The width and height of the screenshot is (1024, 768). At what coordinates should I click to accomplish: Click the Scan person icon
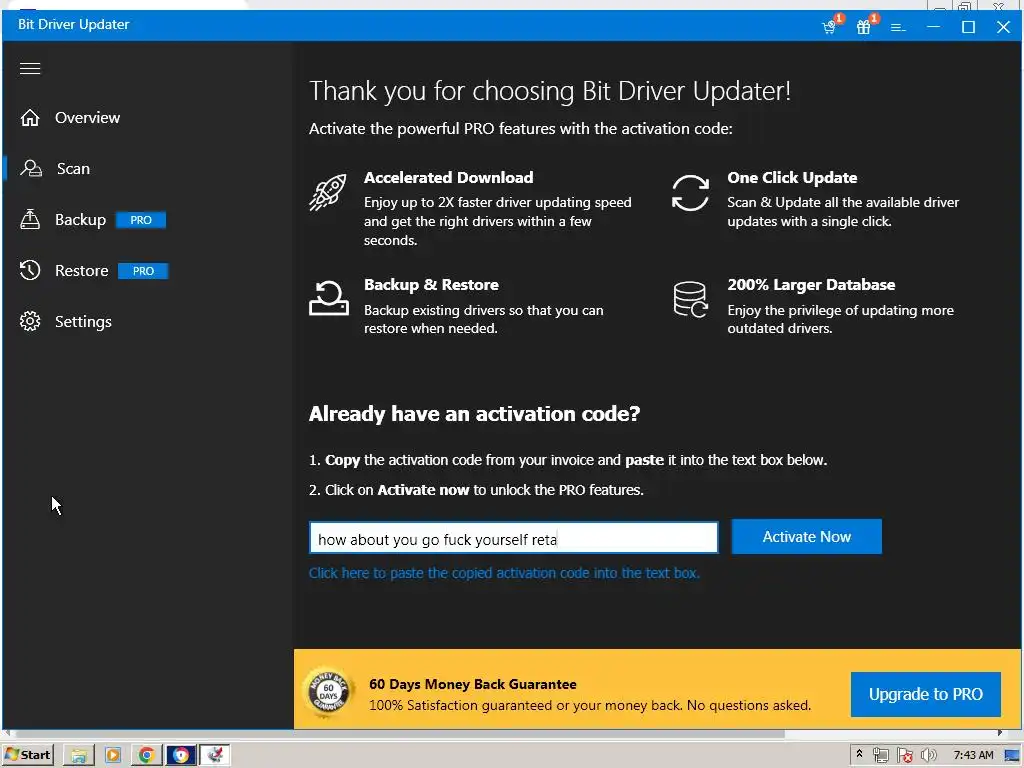pyautogui.click(x=31, y=168)
